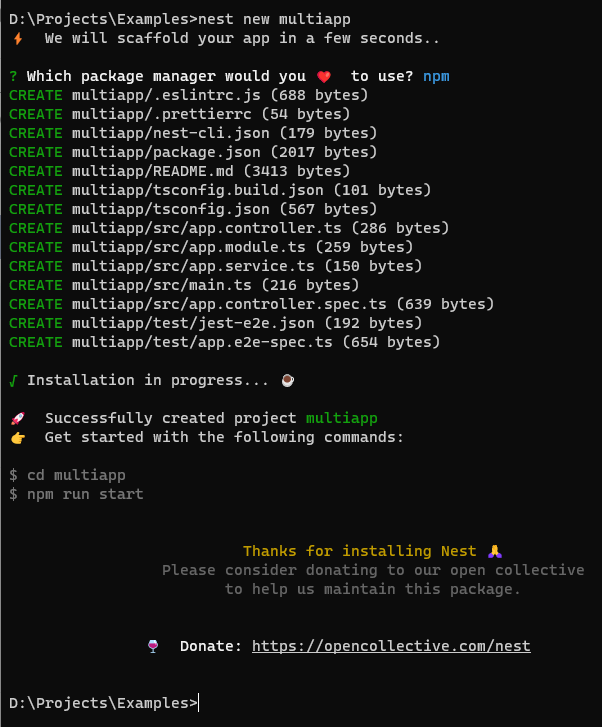Click the 'Donate:' label
602x727 pixels.
(x=211, y=646)
